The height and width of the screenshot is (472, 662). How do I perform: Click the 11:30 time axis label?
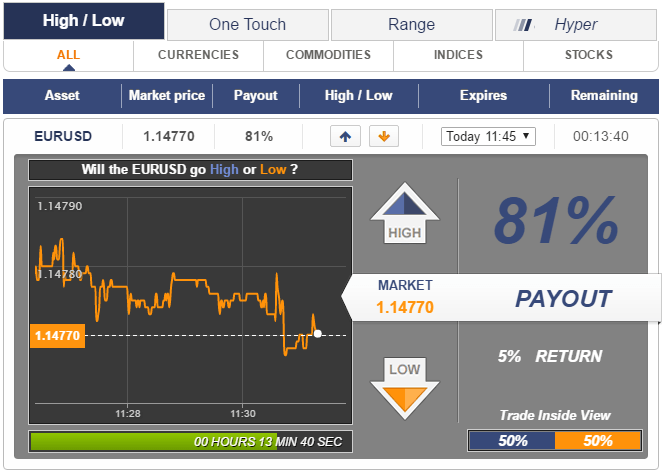[243, 414]
